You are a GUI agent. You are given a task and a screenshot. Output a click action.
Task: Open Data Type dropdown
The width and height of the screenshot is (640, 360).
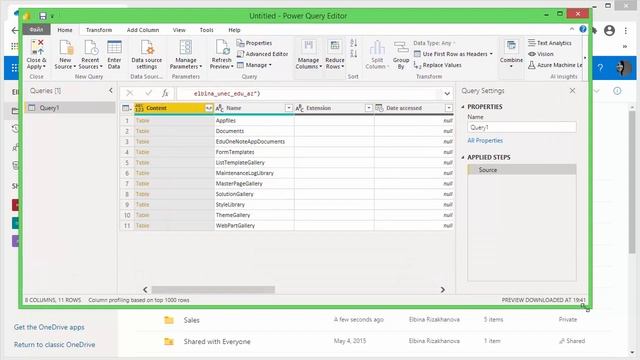[x=434, y=43]
